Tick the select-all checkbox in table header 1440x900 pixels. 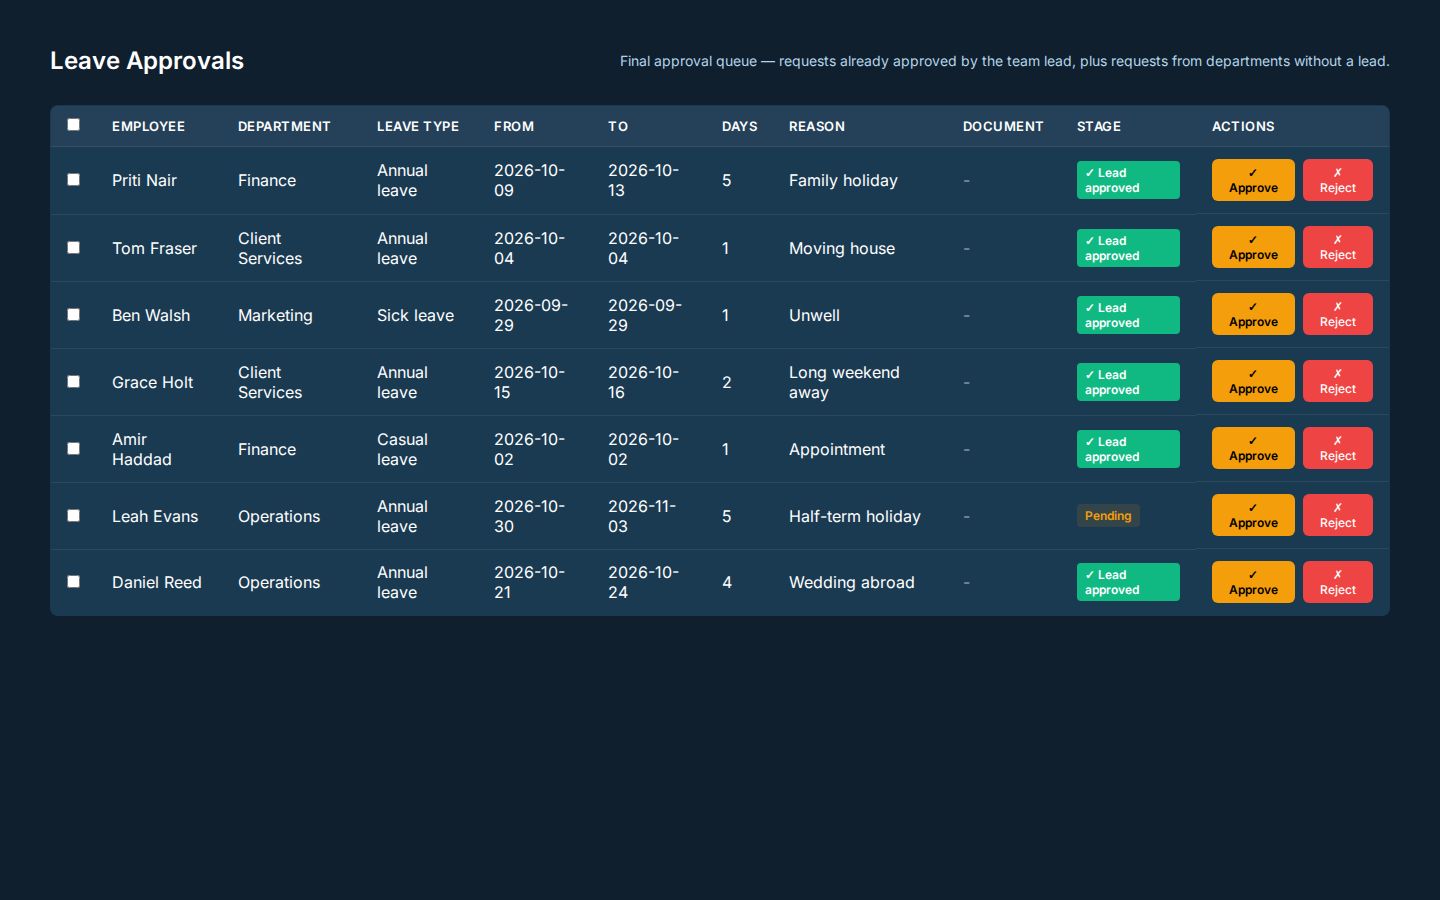click(73, 125)
